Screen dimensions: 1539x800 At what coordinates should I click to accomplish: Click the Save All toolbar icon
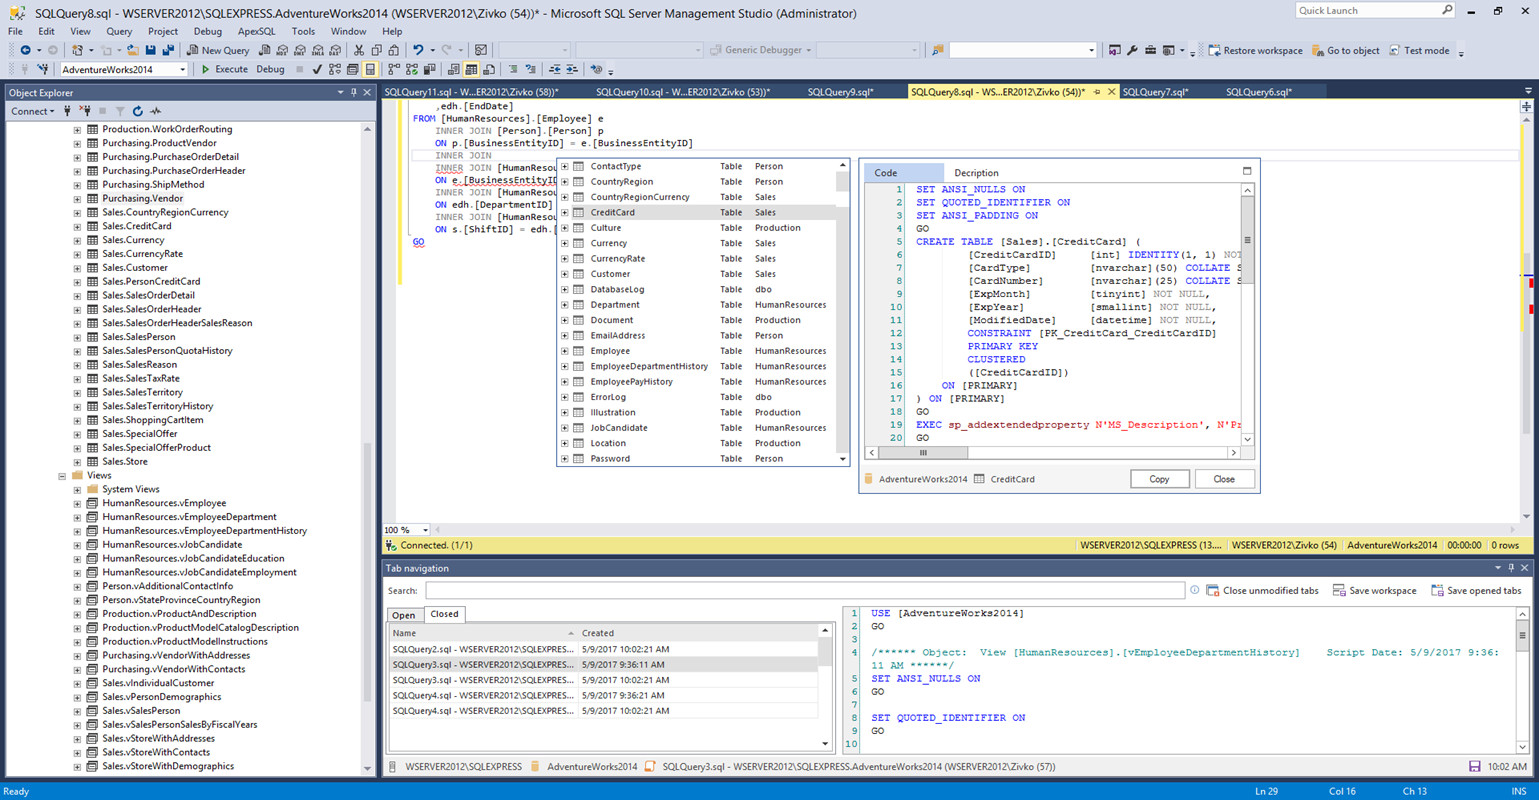[x=168, y=50]
